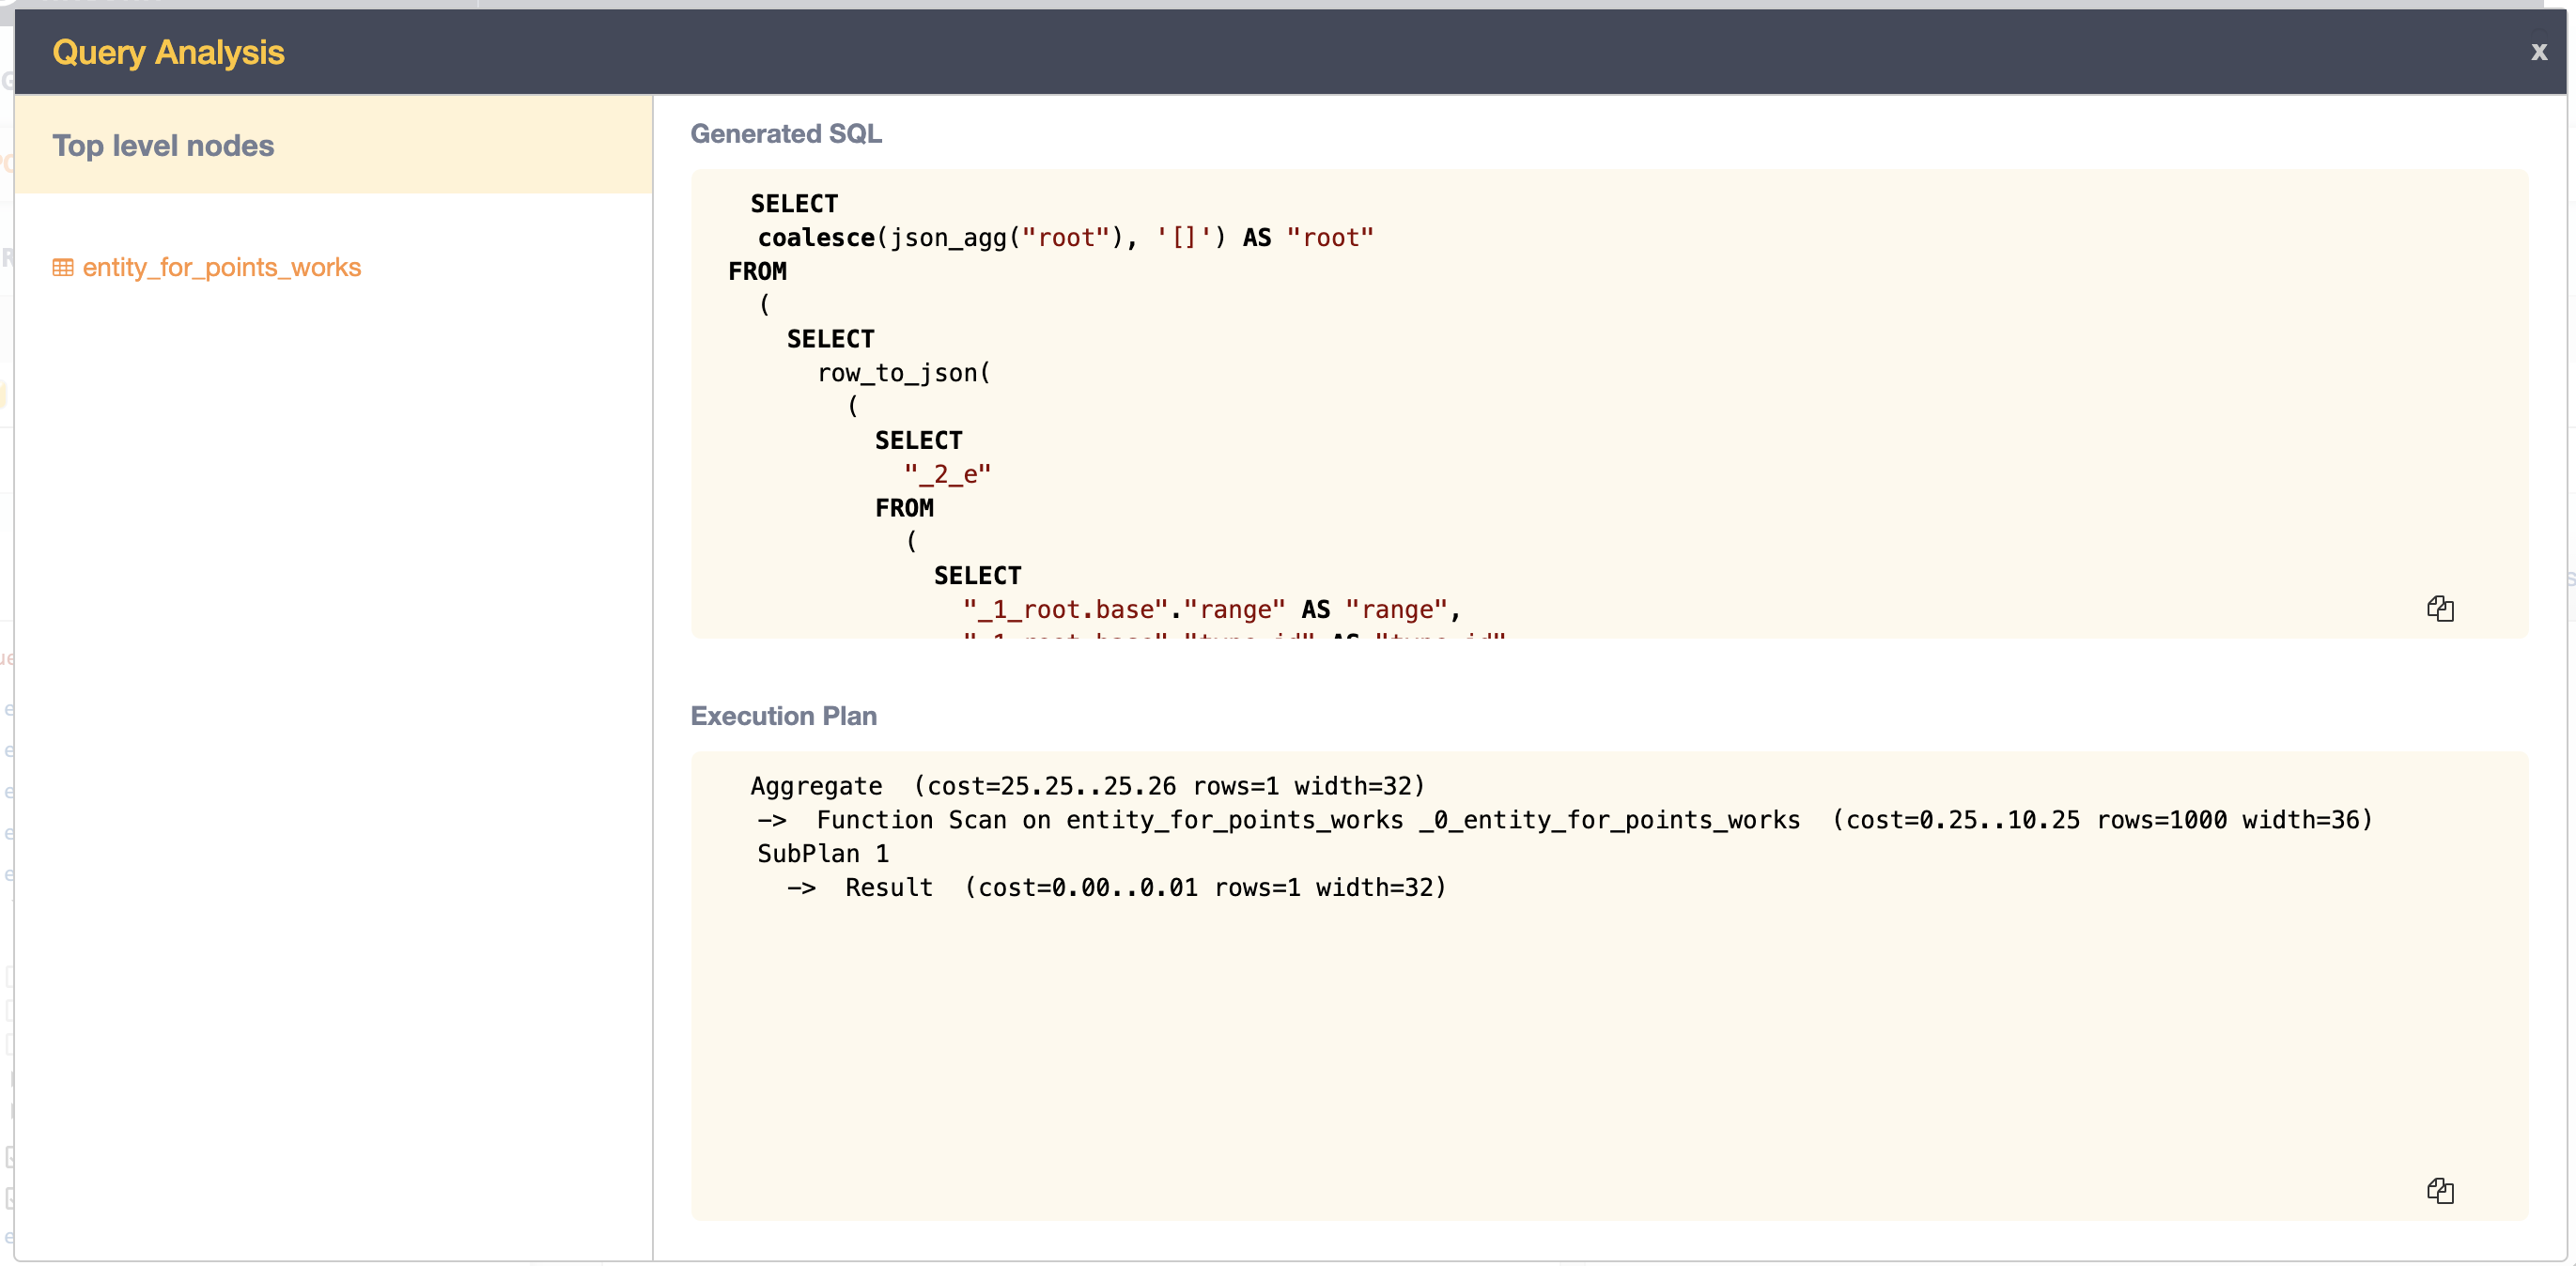Click the Execution Plan section heading

pyautogui.click(x=783, y=716)
